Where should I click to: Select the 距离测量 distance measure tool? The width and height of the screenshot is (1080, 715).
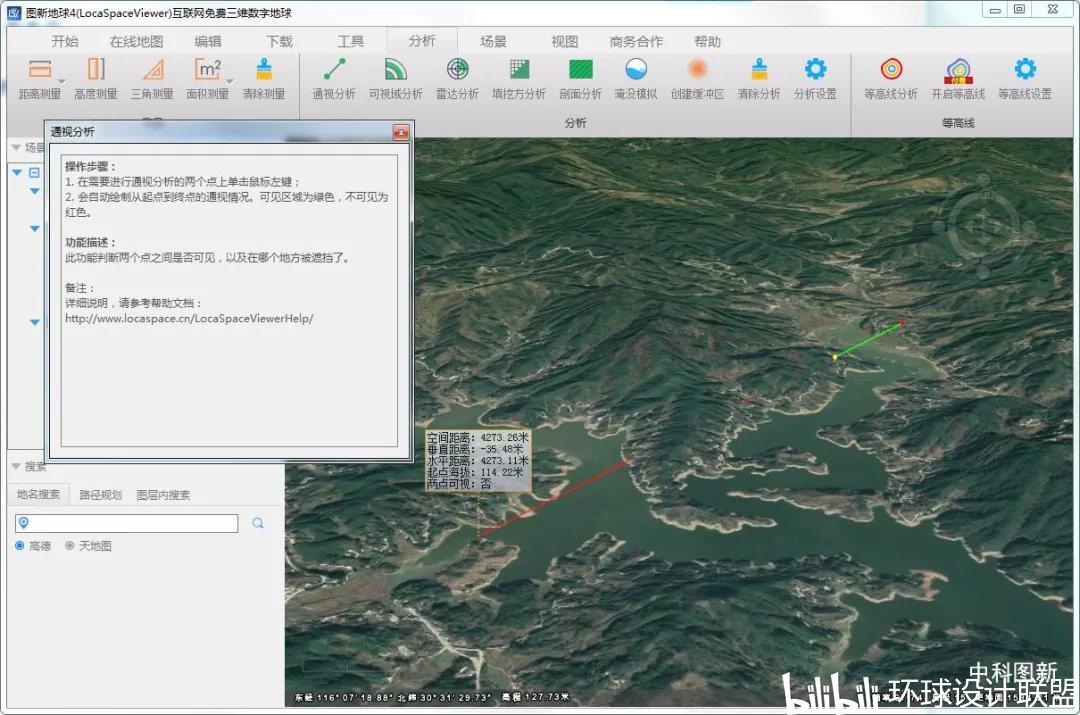pos(39,79)
